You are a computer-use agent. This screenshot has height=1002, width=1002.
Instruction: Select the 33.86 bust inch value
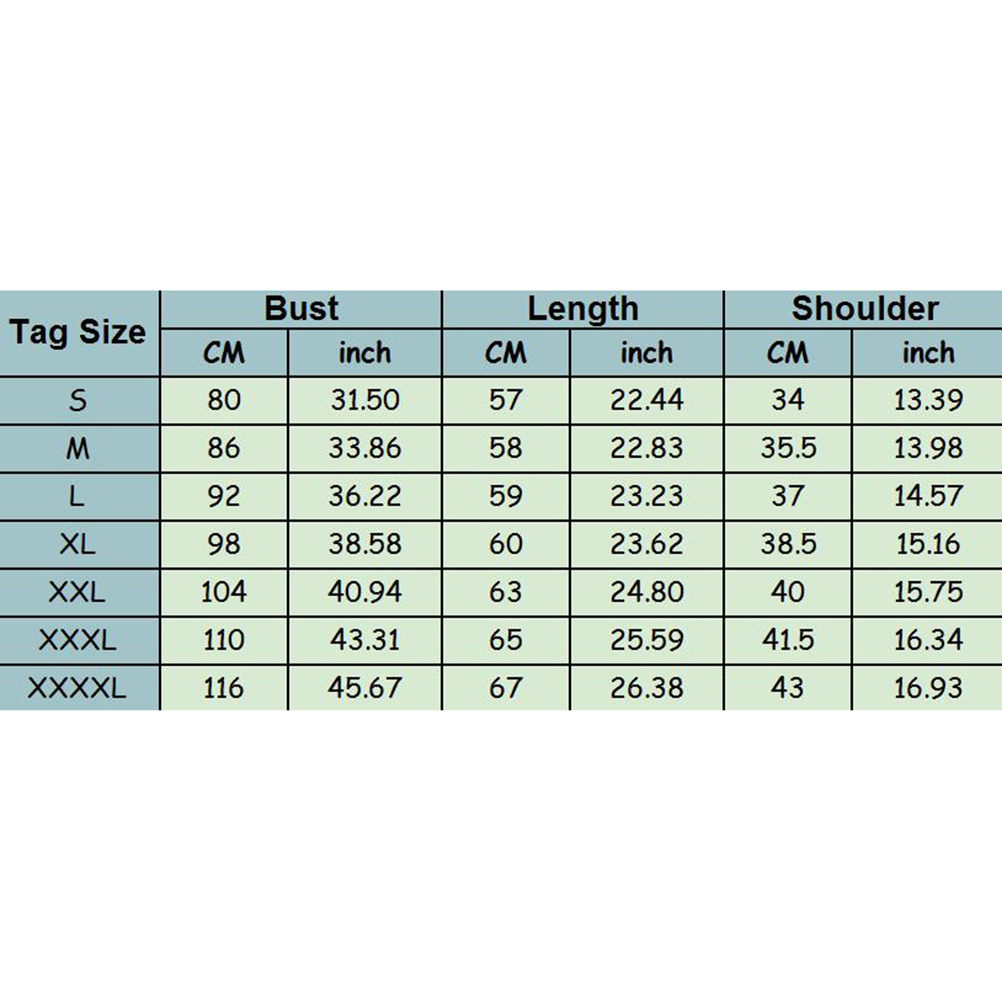point(365,448)
